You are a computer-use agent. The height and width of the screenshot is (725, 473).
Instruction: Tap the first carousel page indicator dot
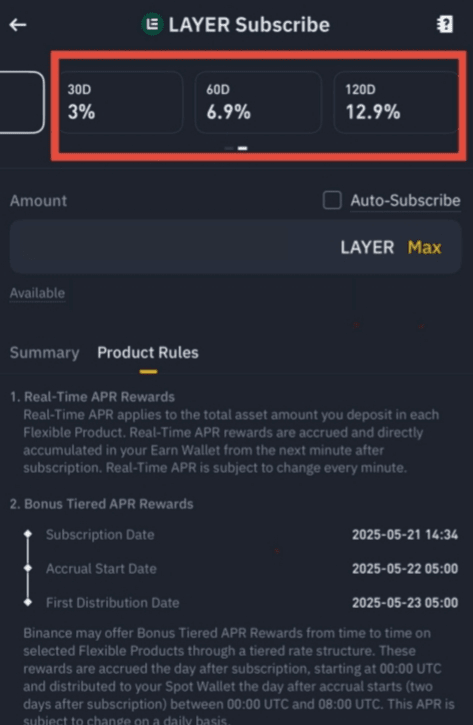229,148
